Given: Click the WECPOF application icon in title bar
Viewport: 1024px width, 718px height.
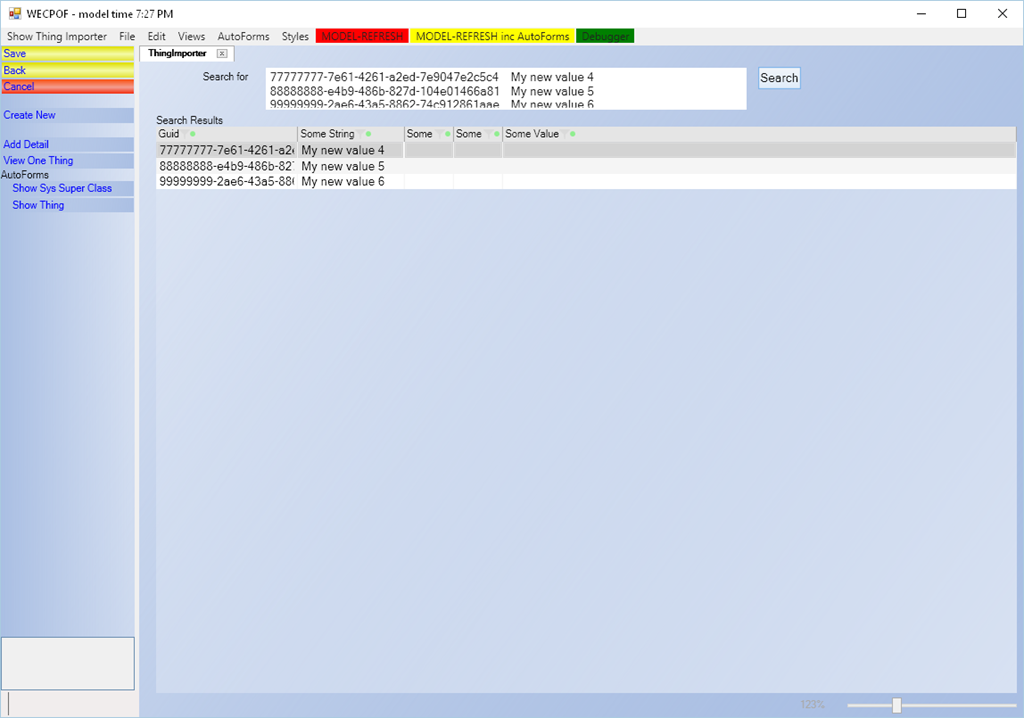Looking at the screenshot, I should coord(14,14).
